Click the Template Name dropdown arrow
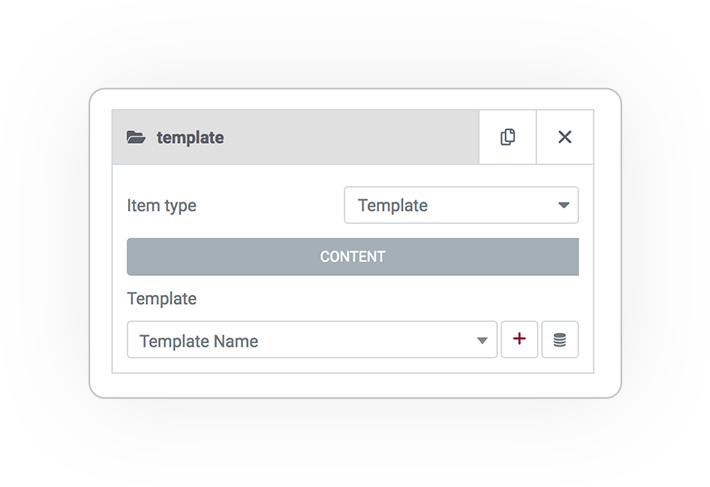 click(x=482, y=340)
